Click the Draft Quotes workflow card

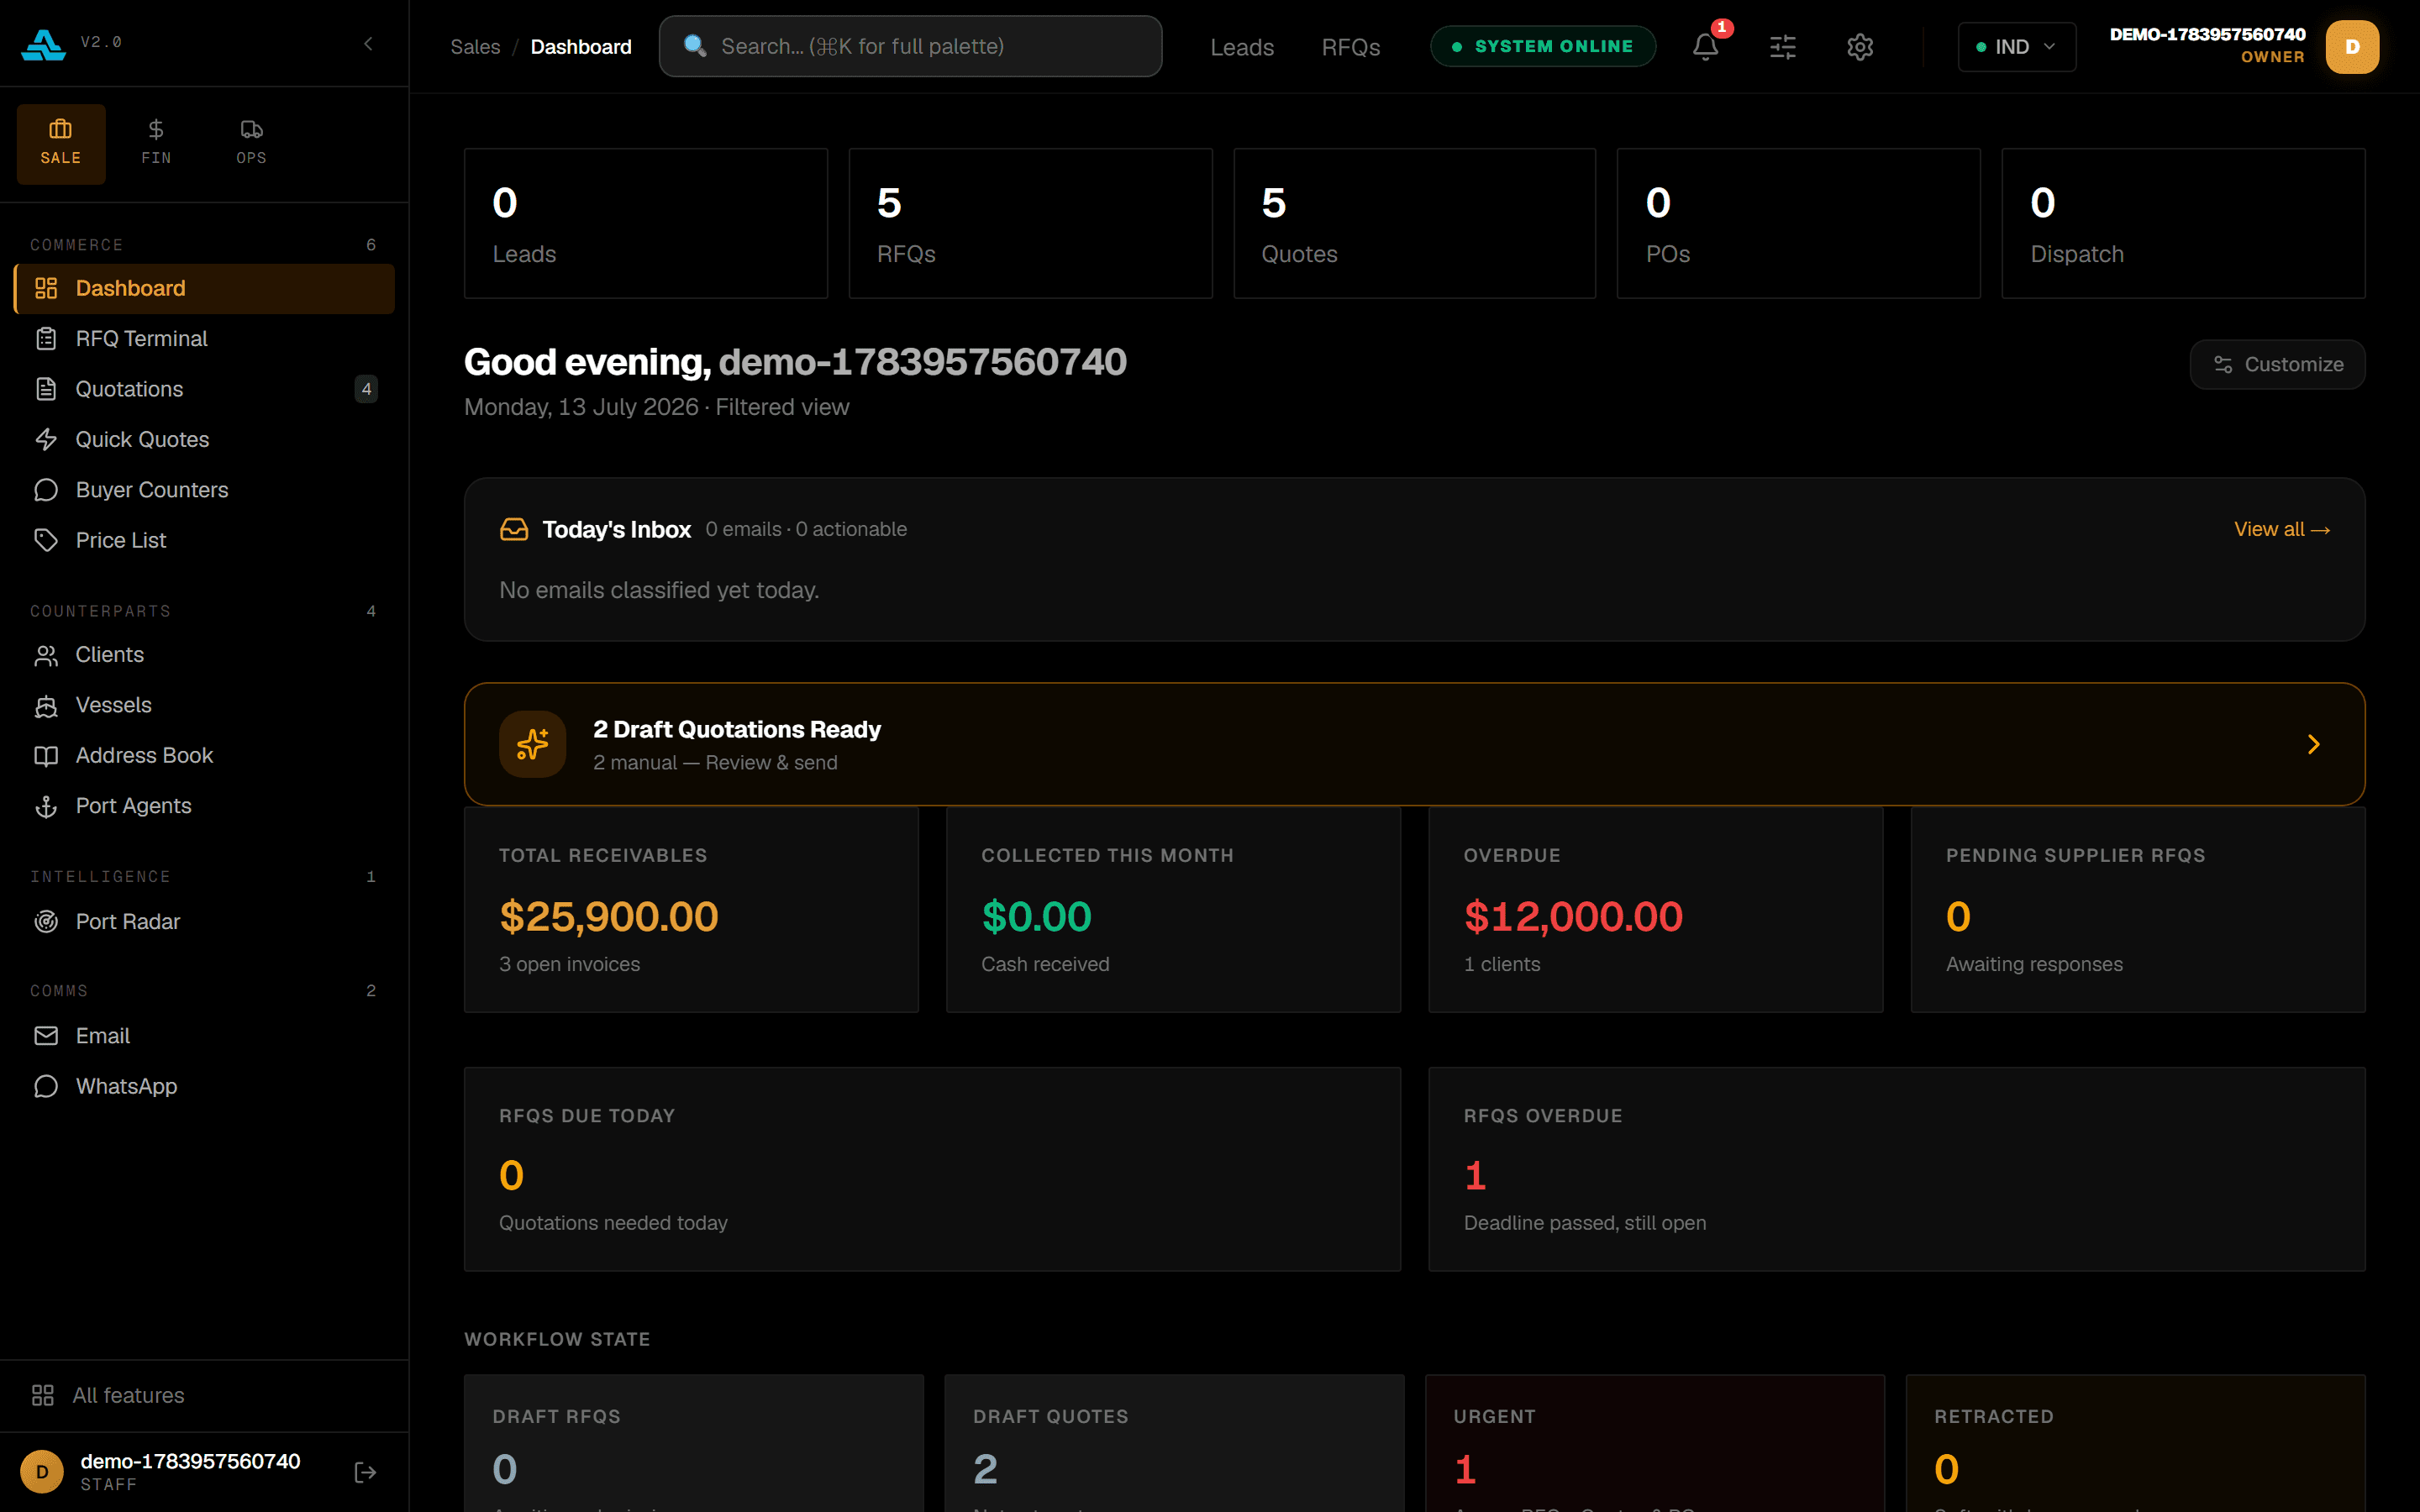click(1174, 1443)
